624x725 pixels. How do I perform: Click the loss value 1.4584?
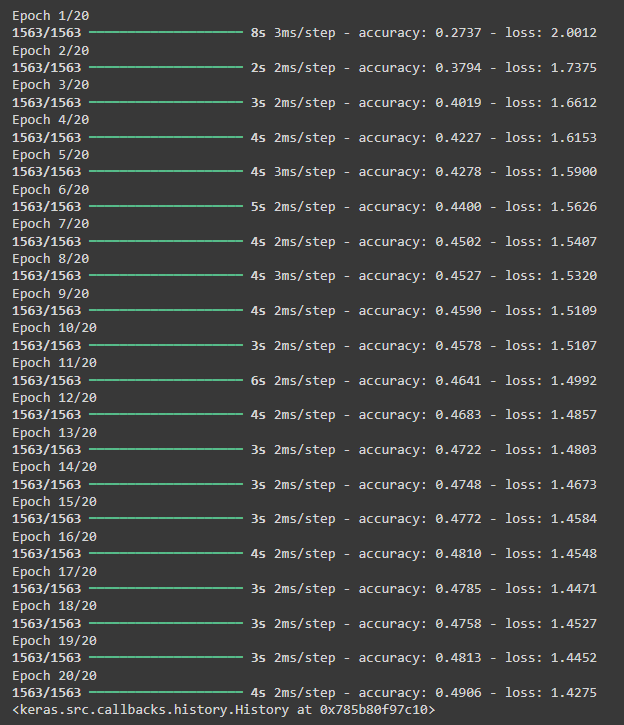pos(574,519)
